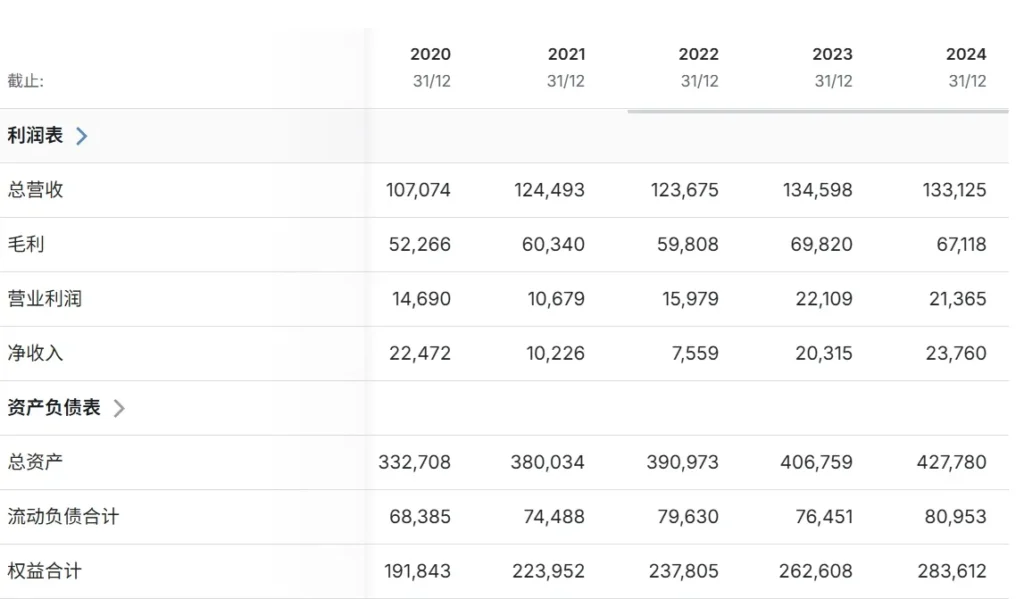Click the 截止 date label
Image resolution: width=1024 pixels, height=599 pixels.
[x=26, y=81]
